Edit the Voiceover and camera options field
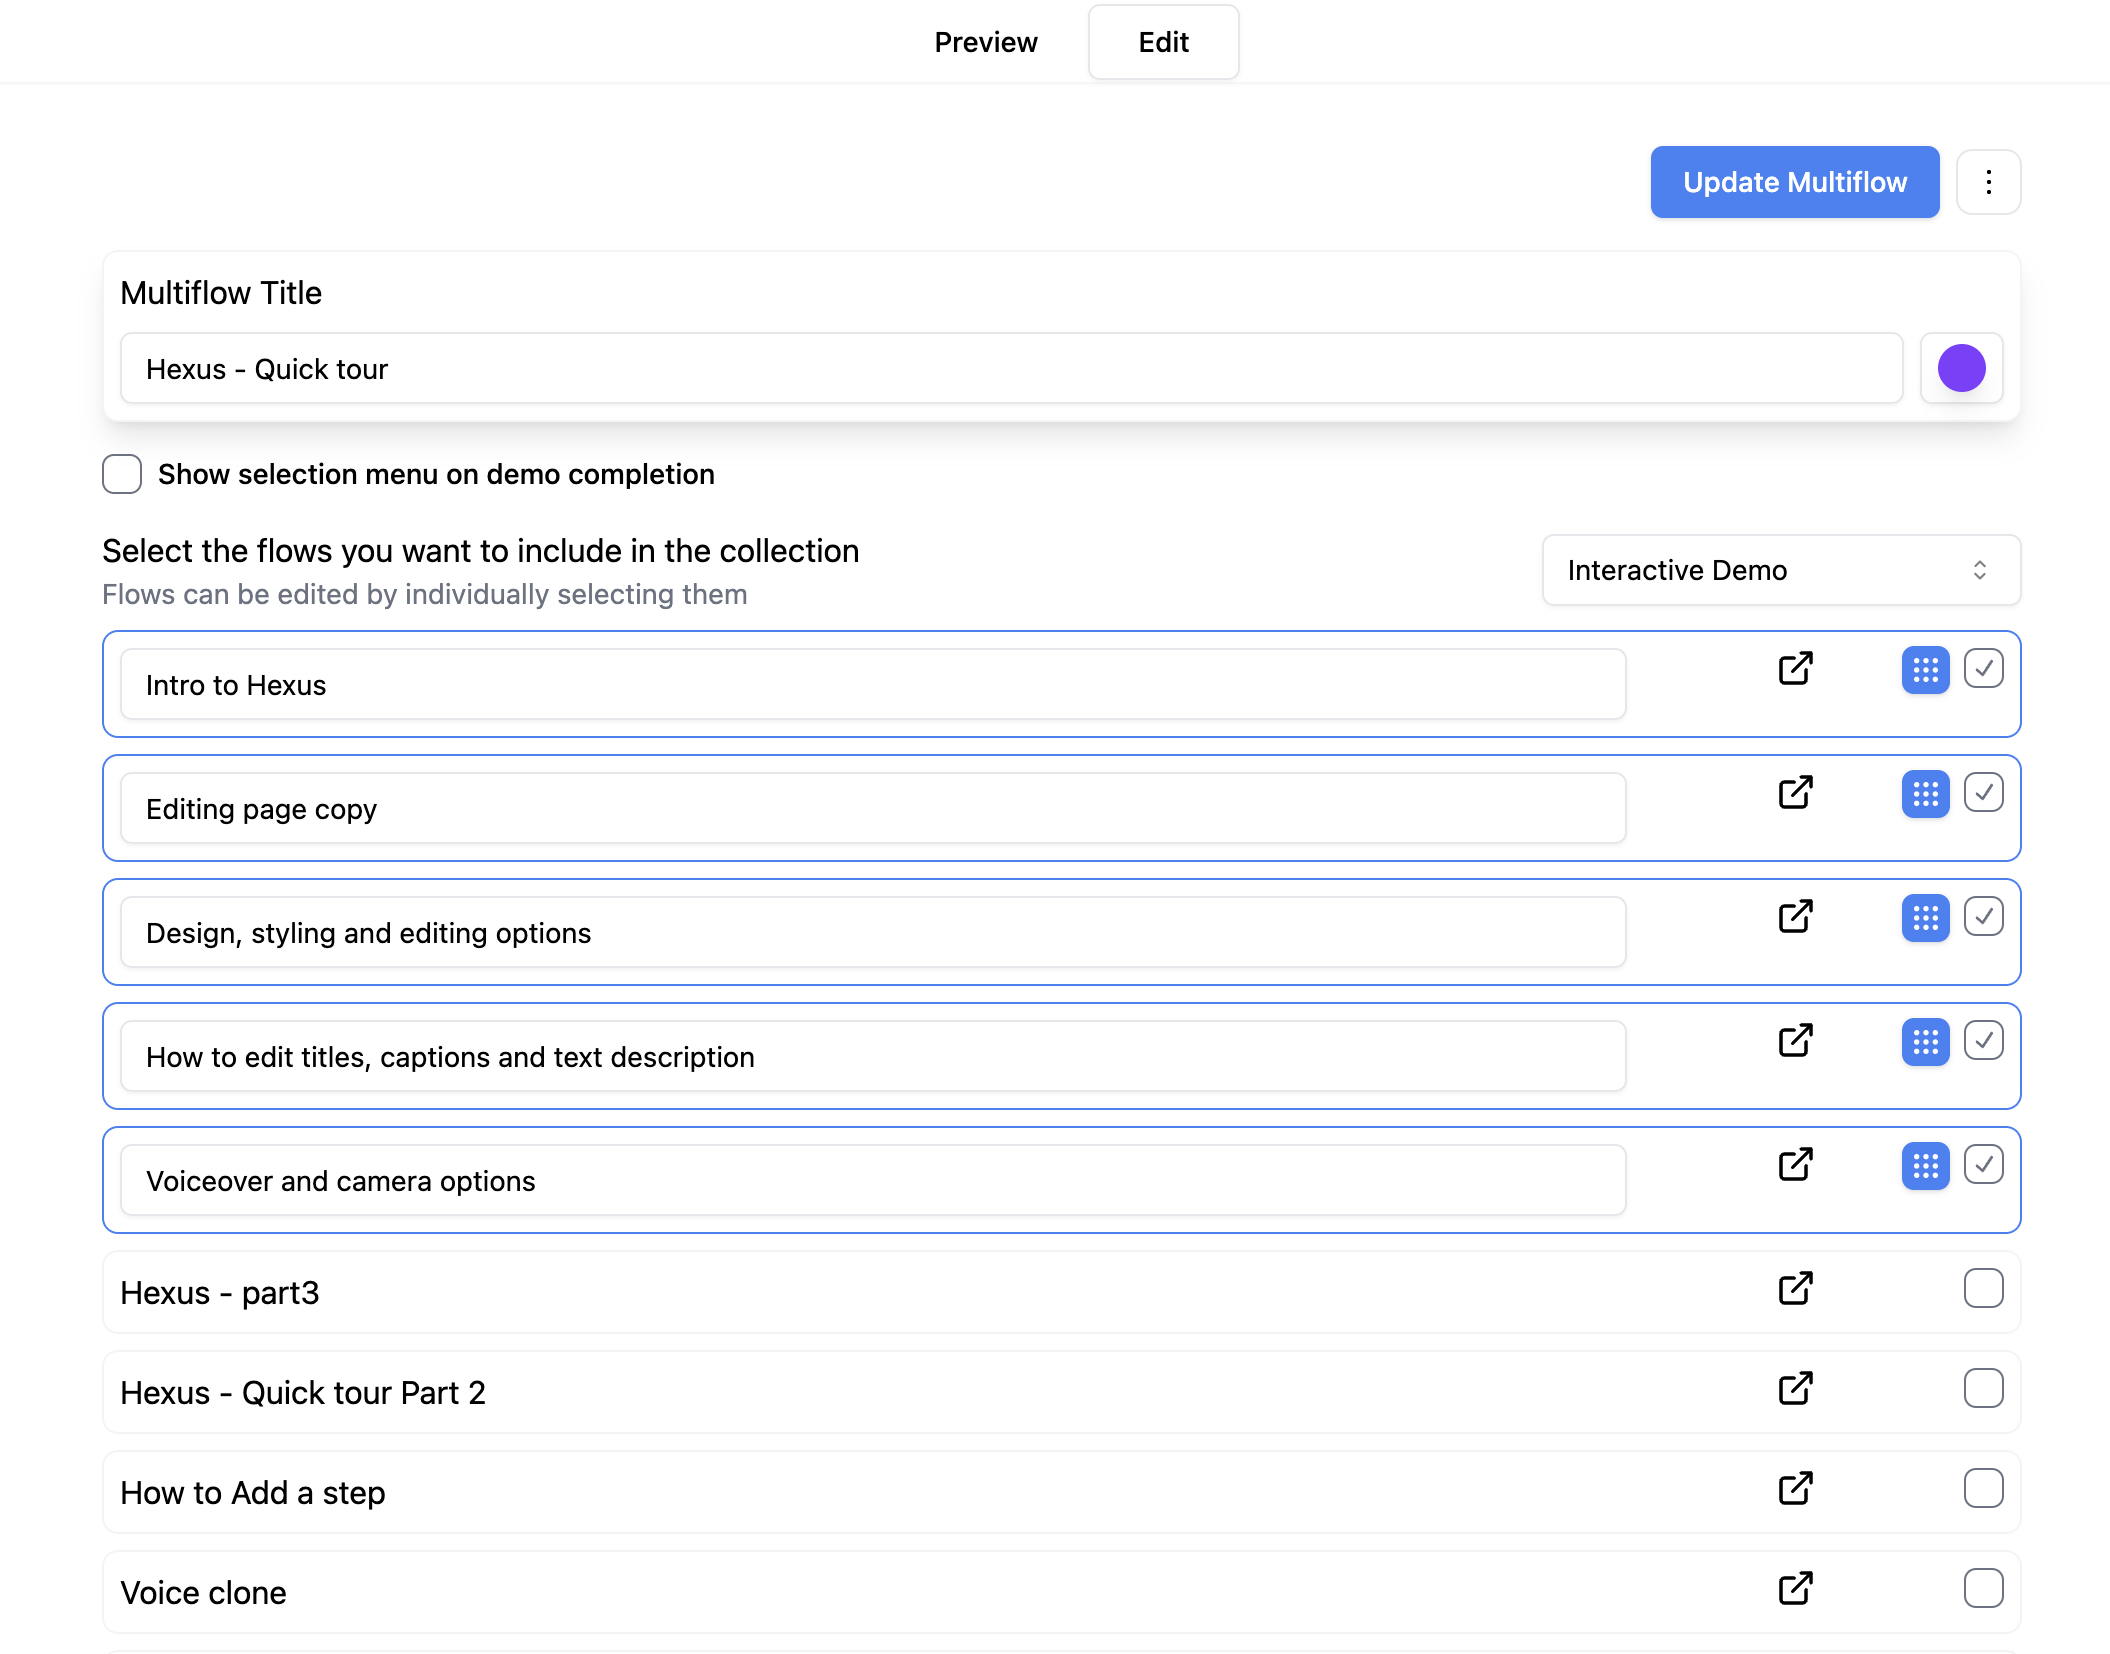Viewport: 2110px width, 1654px height. coord(873,1181)
